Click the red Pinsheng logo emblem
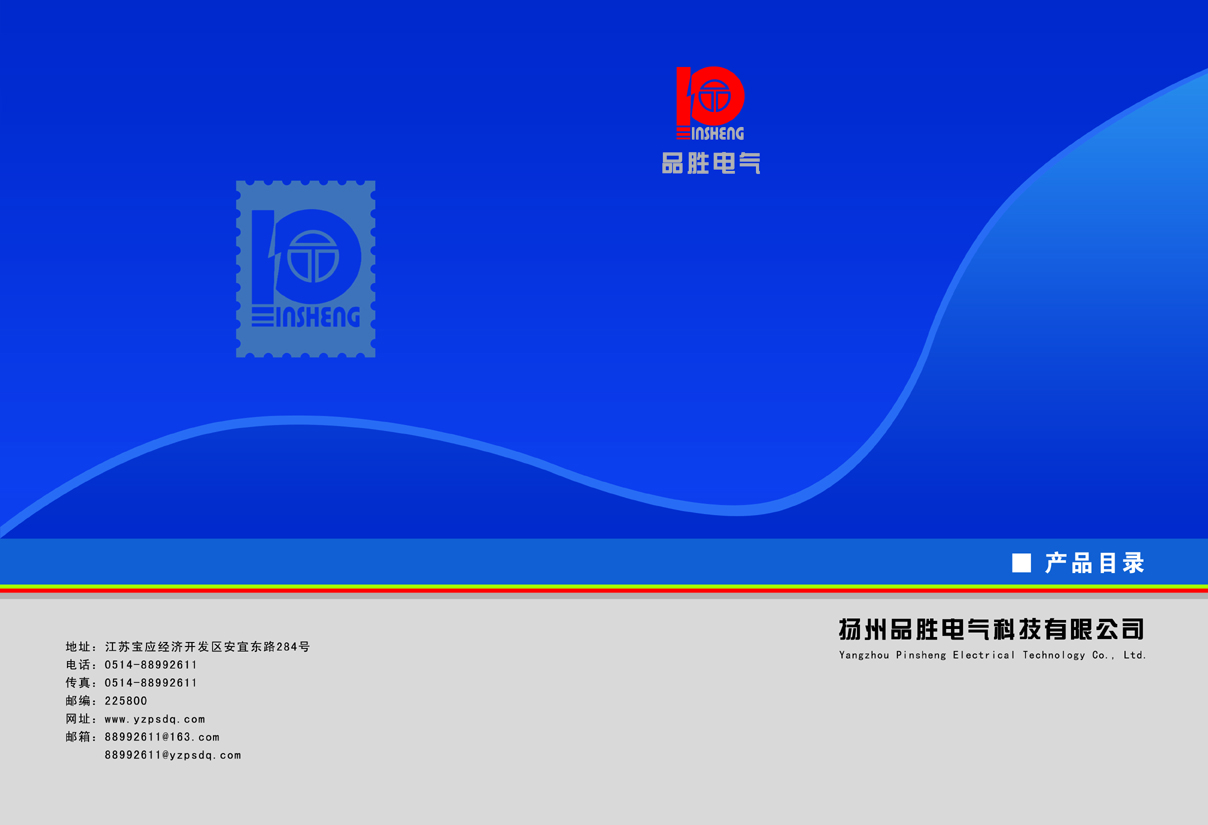The height and width of the screenshot is (825, 1208). click(710, 103)
